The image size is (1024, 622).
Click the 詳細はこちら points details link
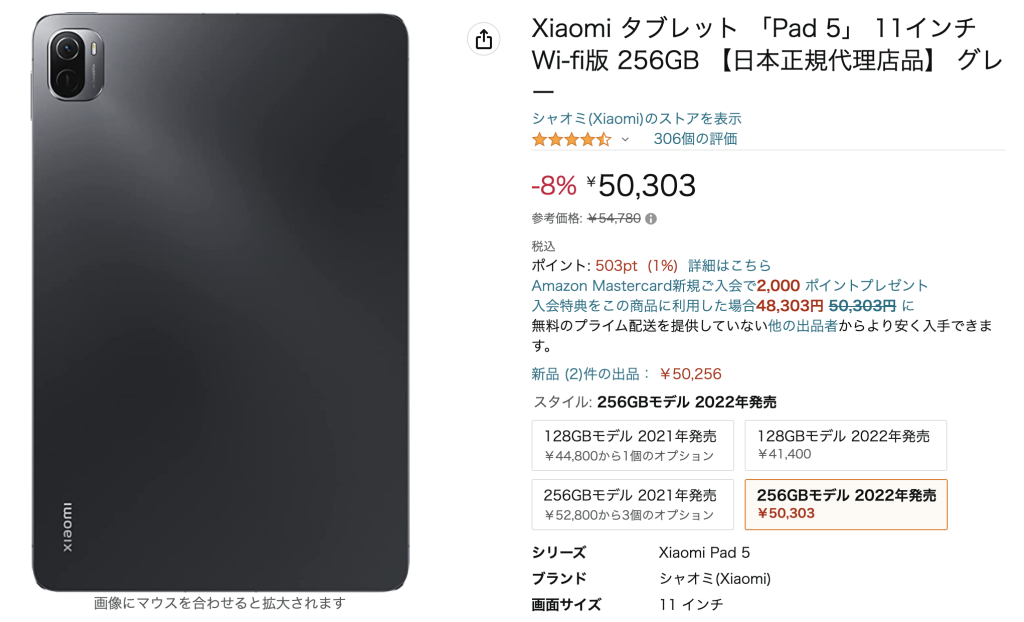[730, 265]
